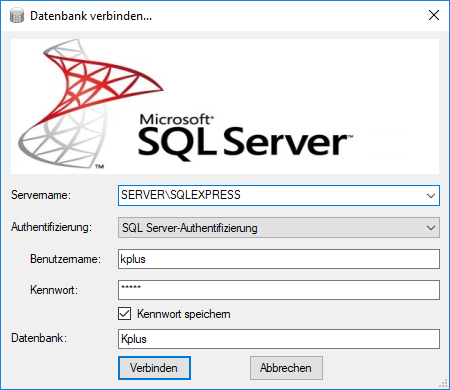Close the Datenbank verbinden dialog
Image resolution: width=450 pixels, height=390 pixels.
pyautogui.click(x=434, y=15)
